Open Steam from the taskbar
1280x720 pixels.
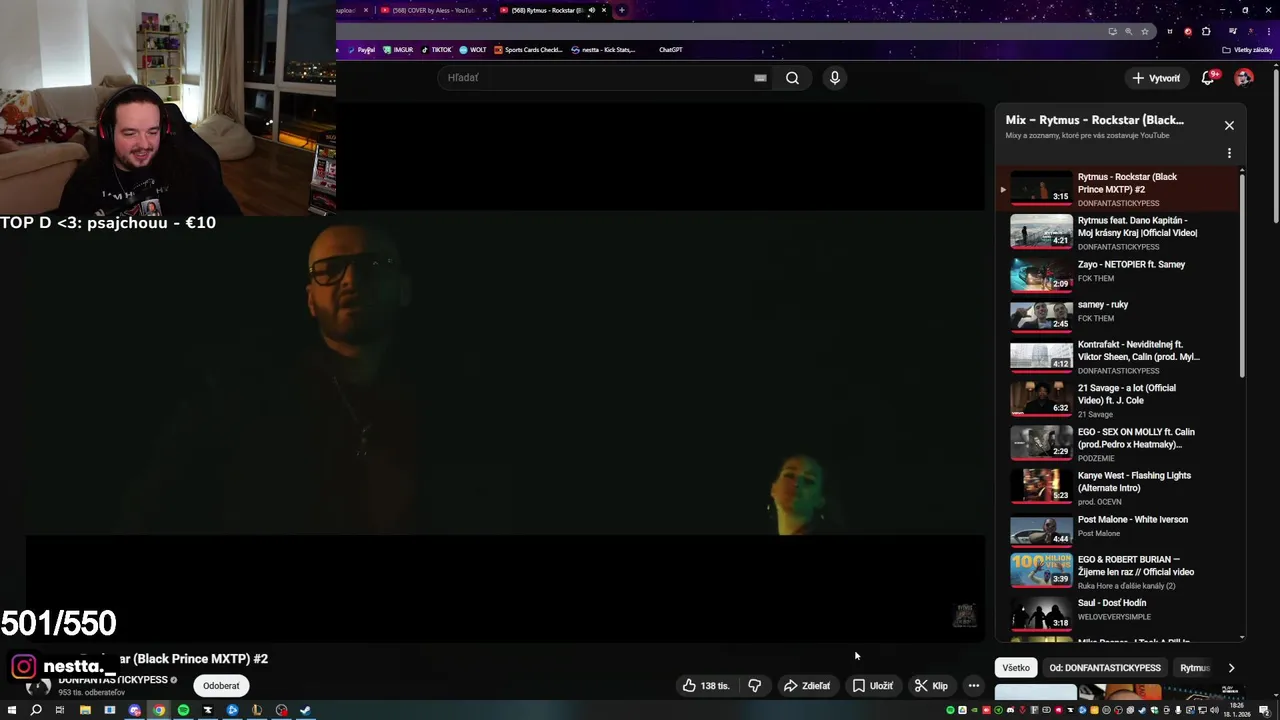pos(305,710)
